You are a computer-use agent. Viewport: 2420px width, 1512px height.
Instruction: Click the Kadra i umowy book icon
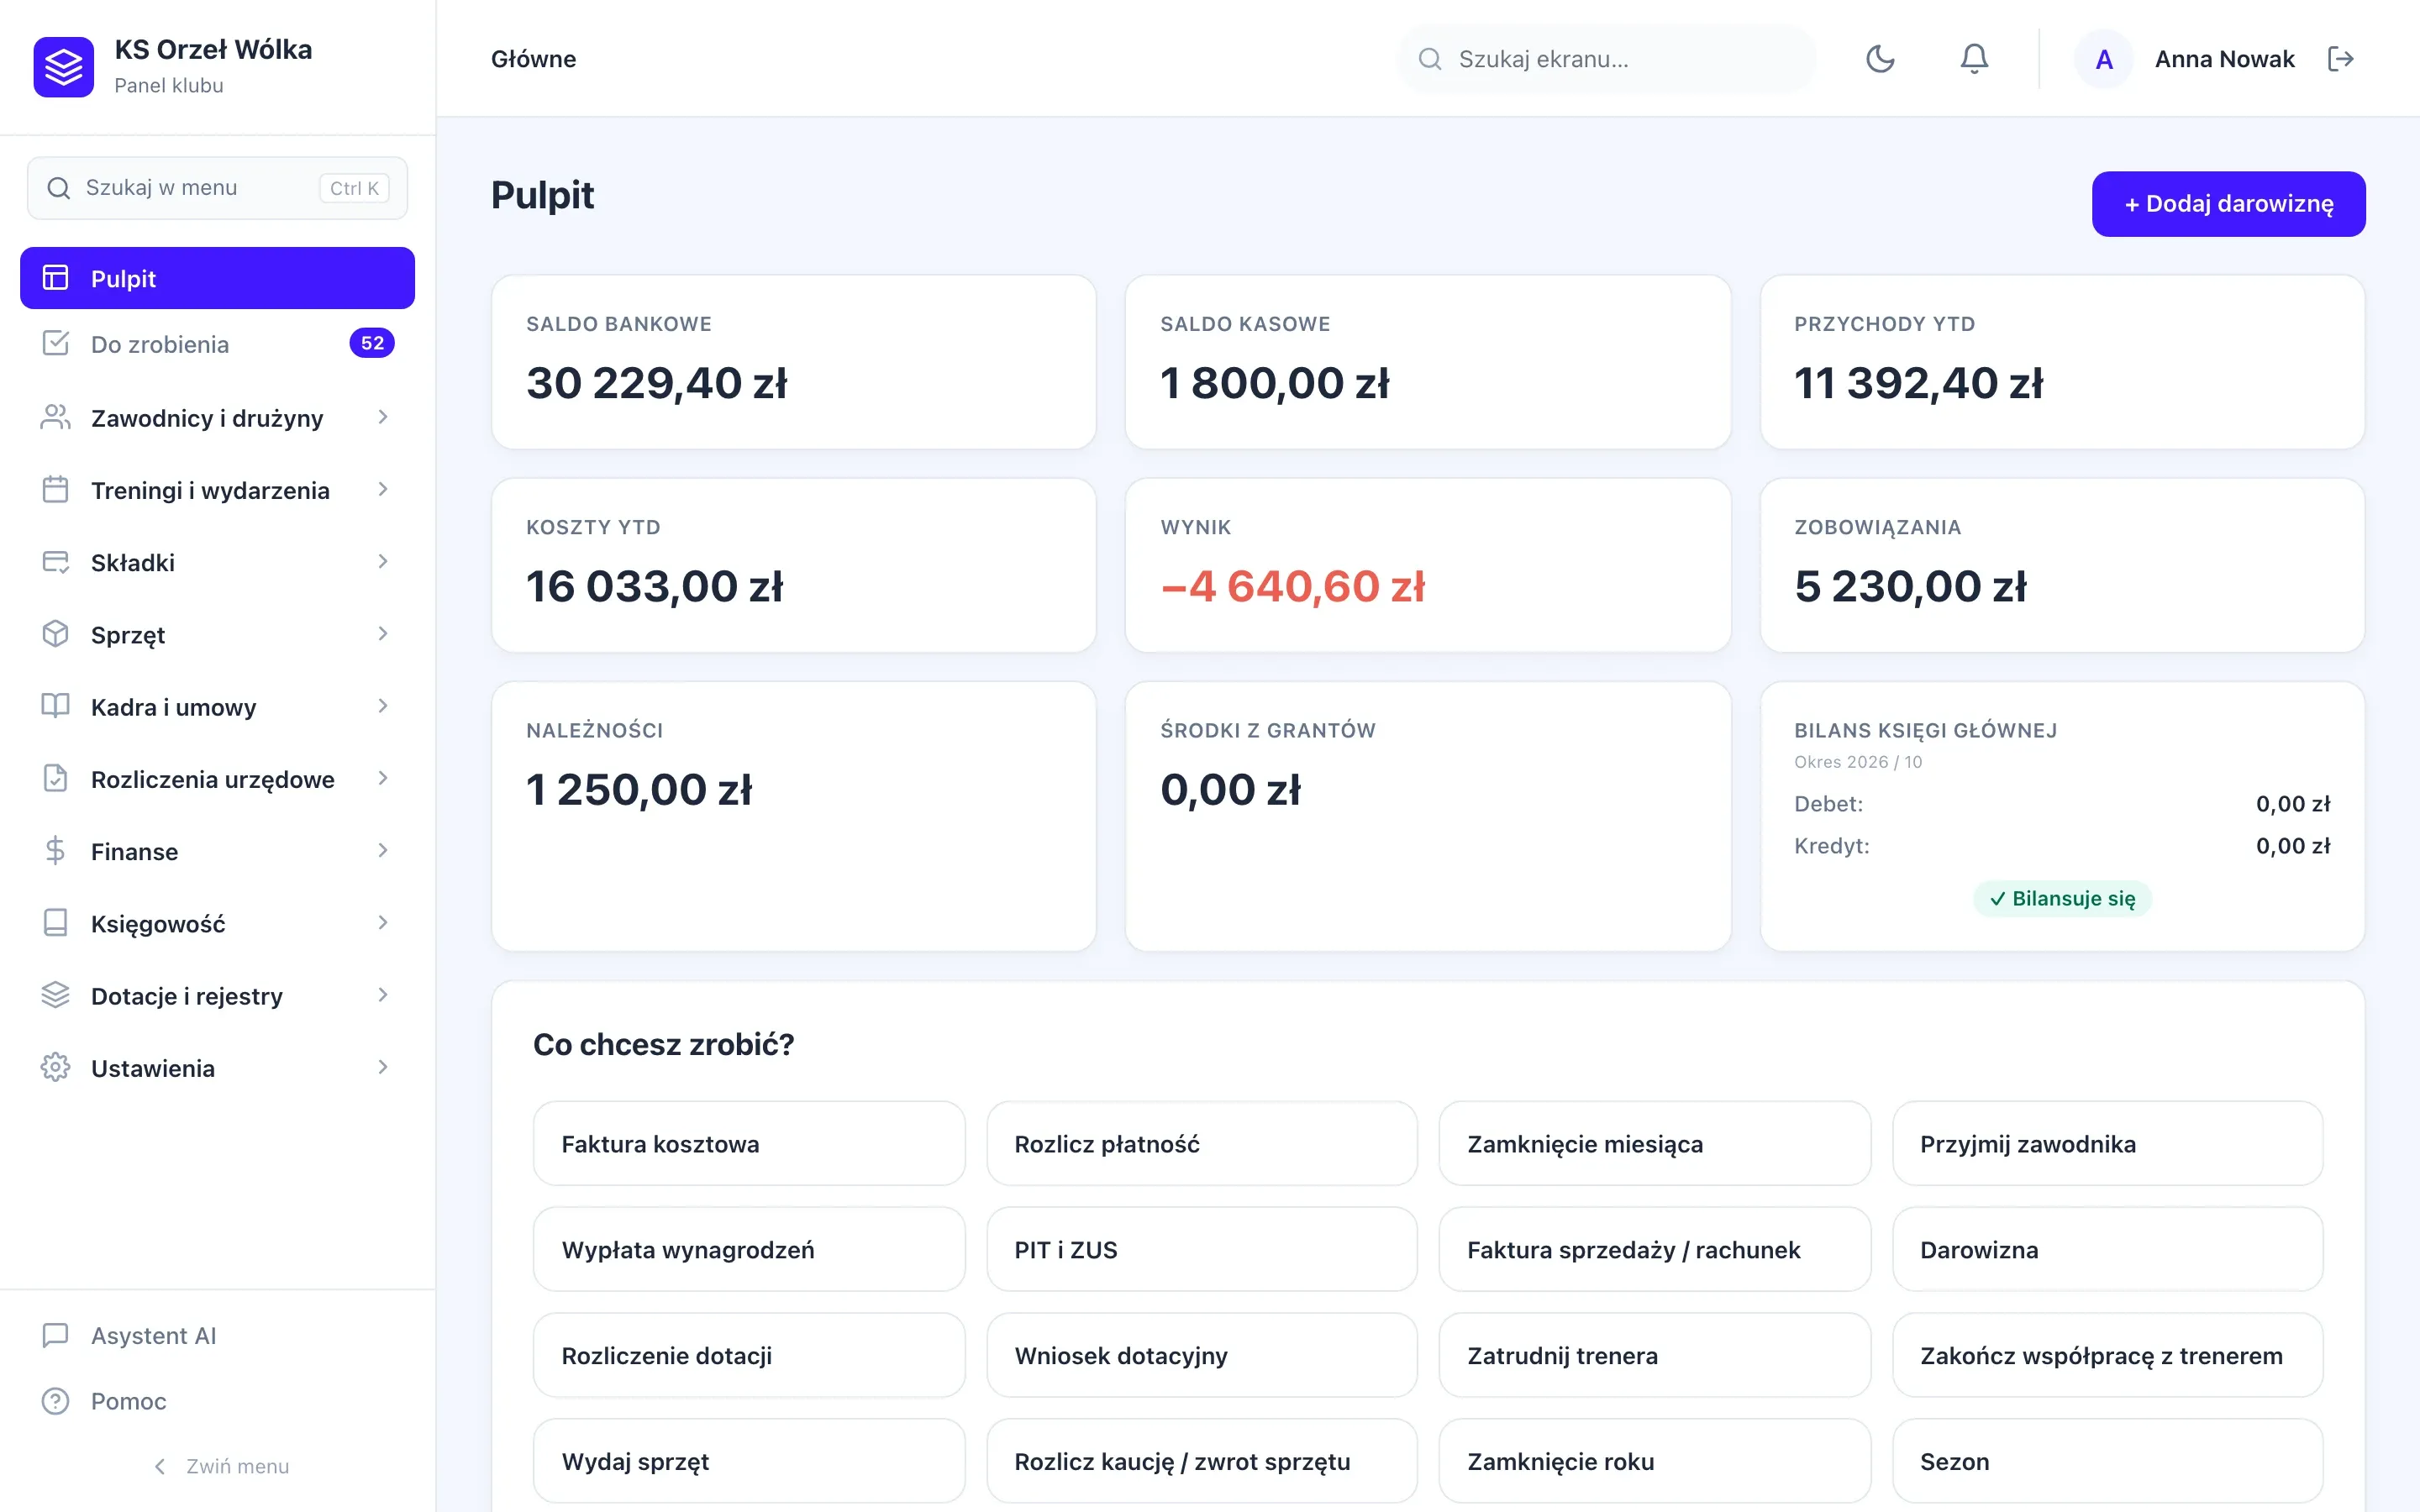[56, 706]
